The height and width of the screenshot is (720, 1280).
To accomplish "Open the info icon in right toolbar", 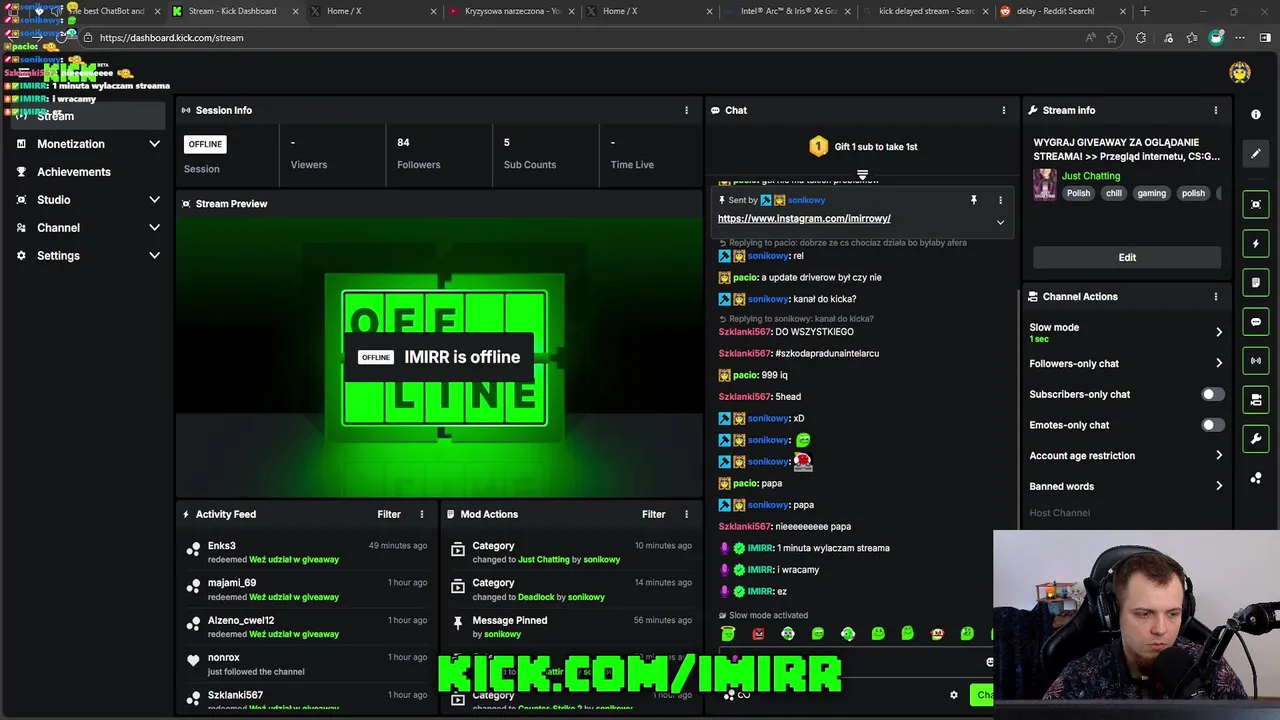I will (1256, 114).
